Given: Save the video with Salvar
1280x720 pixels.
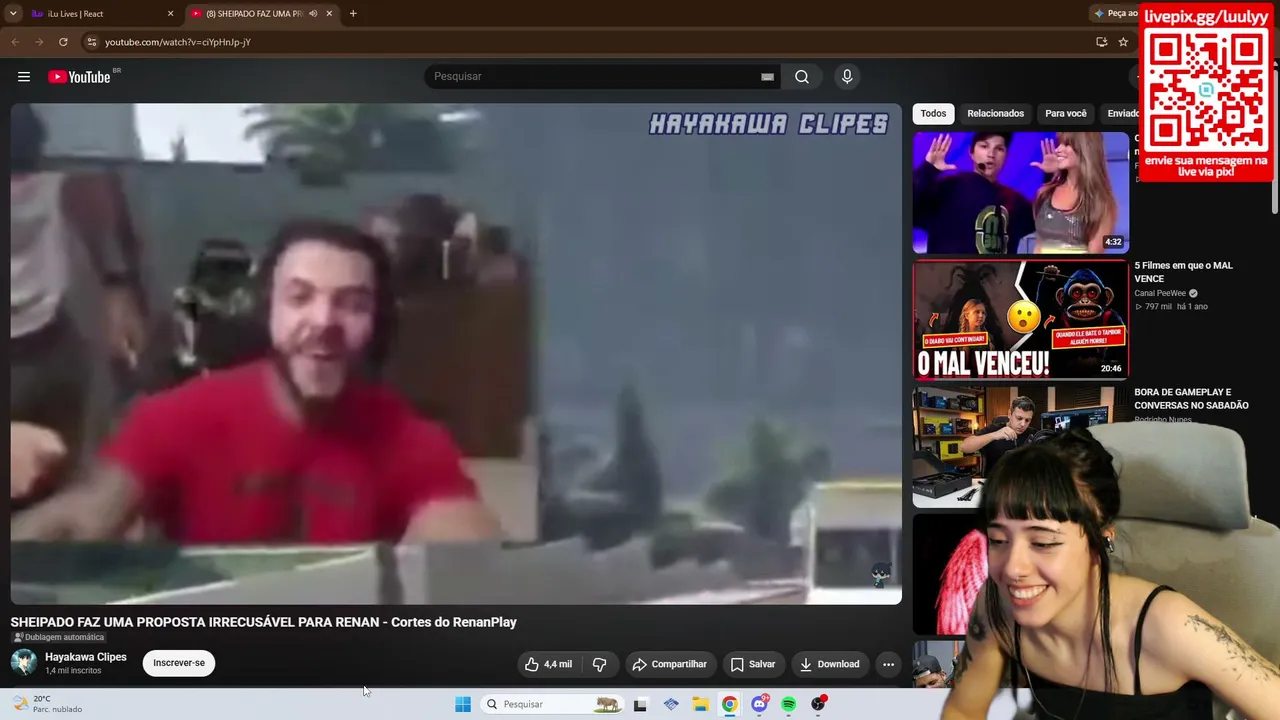Looking at the screenshot, I should 753,664.
